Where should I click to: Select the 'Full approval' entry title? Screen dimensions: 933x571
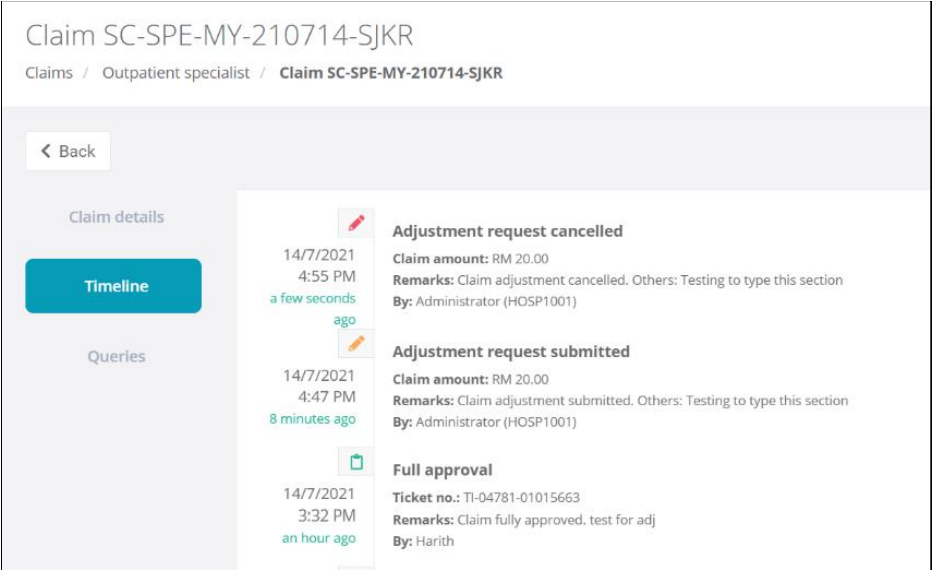click(442, 470)
